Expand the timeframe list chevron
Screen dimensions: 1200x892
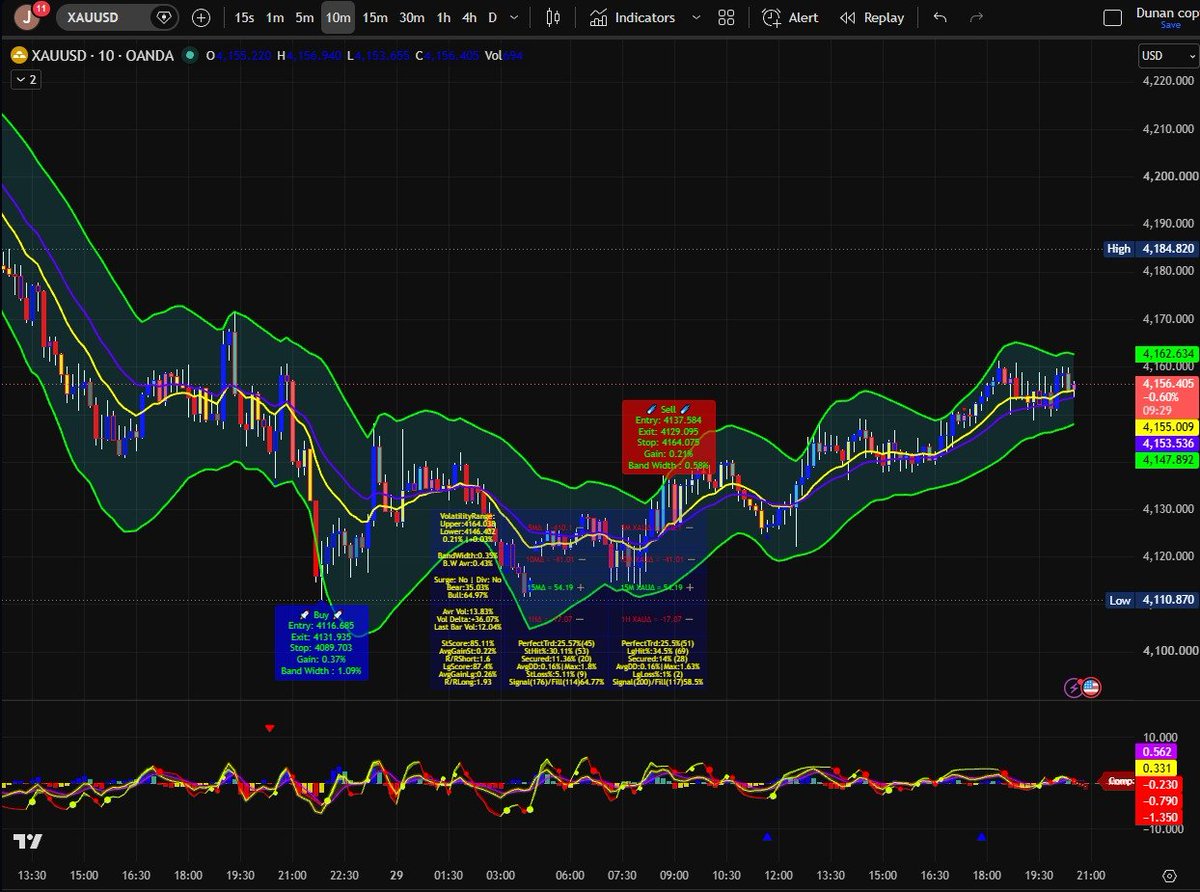tap(514, 17)
